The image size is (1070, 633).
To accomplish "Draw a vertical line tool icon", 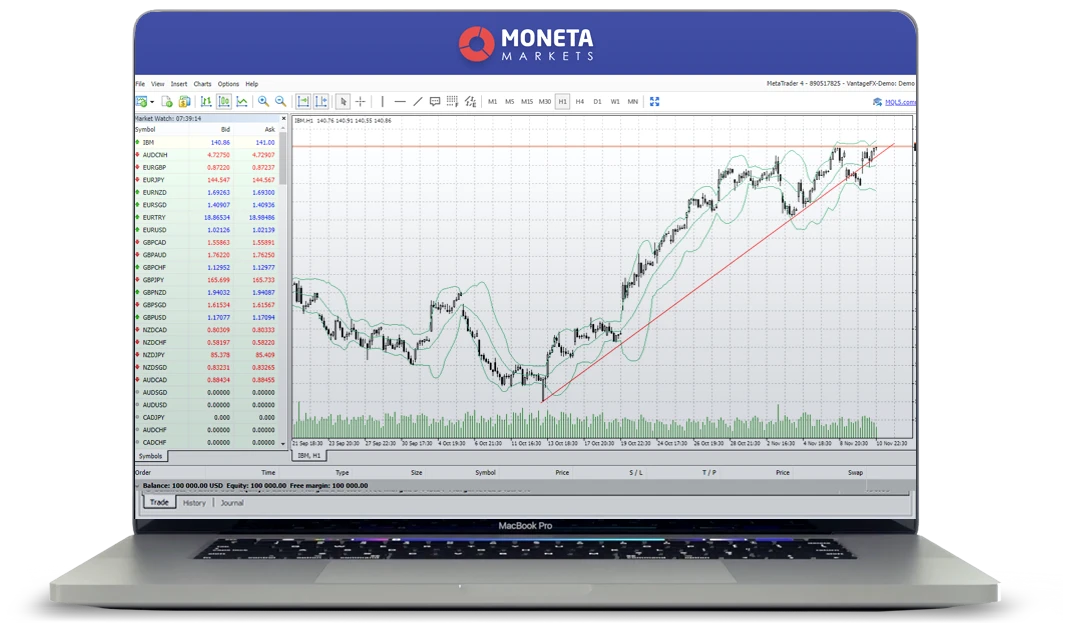I will (382, 101).
